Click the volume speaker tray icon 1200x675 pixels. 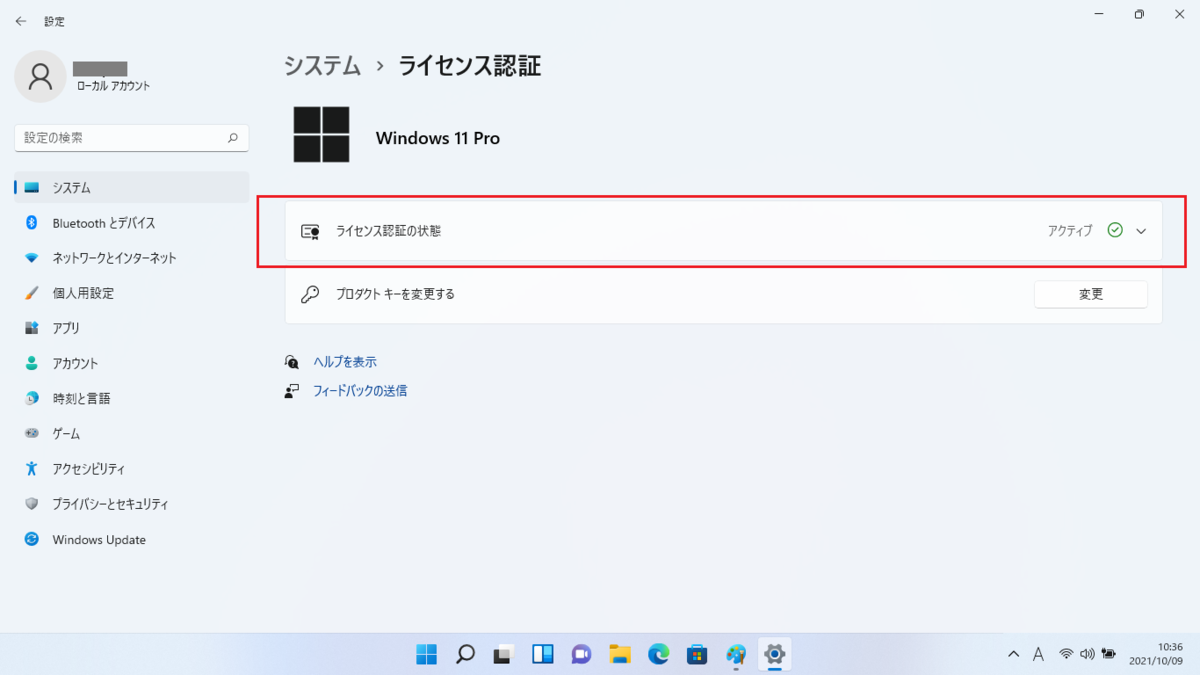pyautogui.click(x=1087, y=654)
